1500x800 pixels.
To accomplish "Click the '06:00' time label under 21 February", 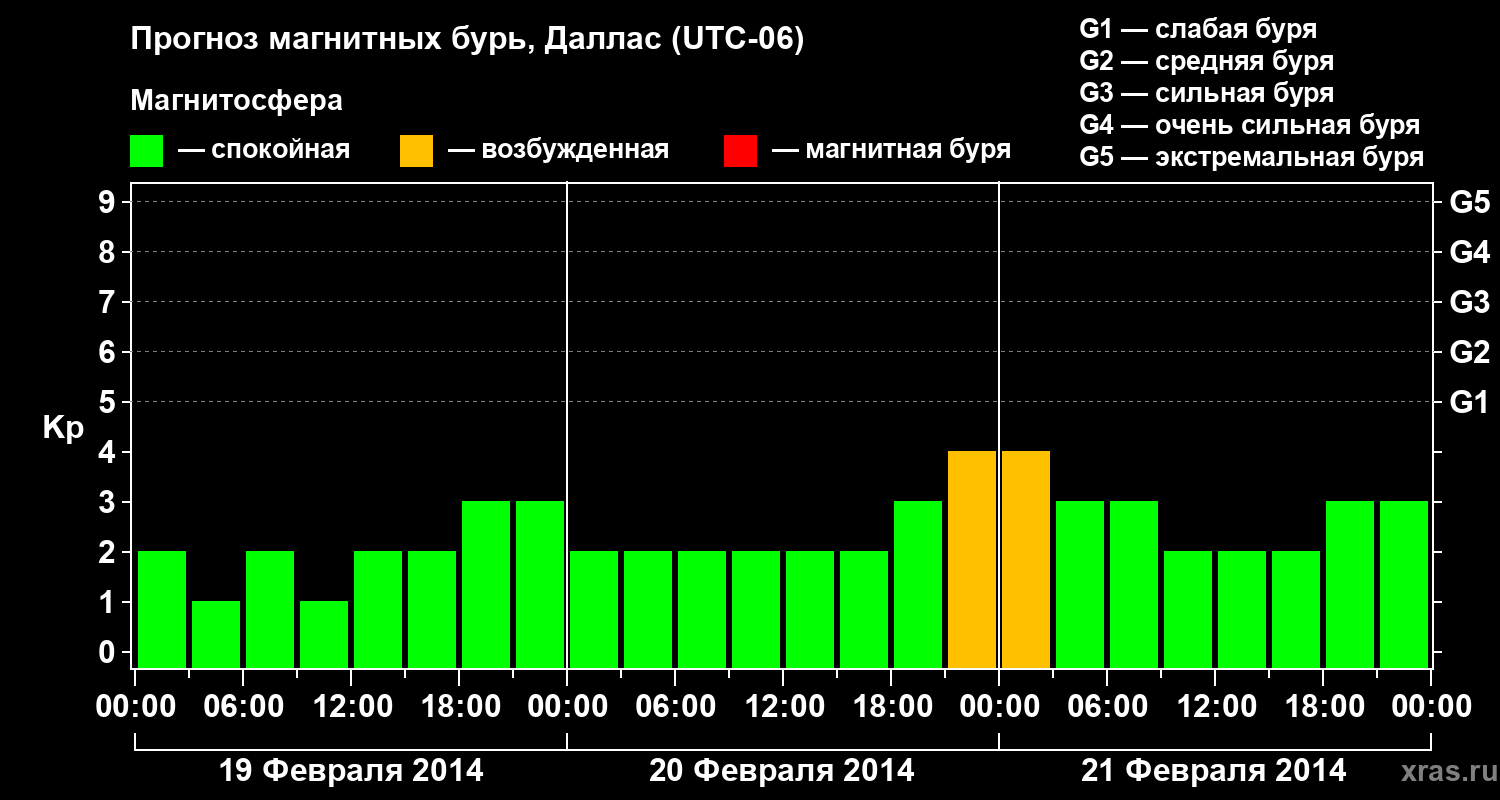I will pos(1107,707).
